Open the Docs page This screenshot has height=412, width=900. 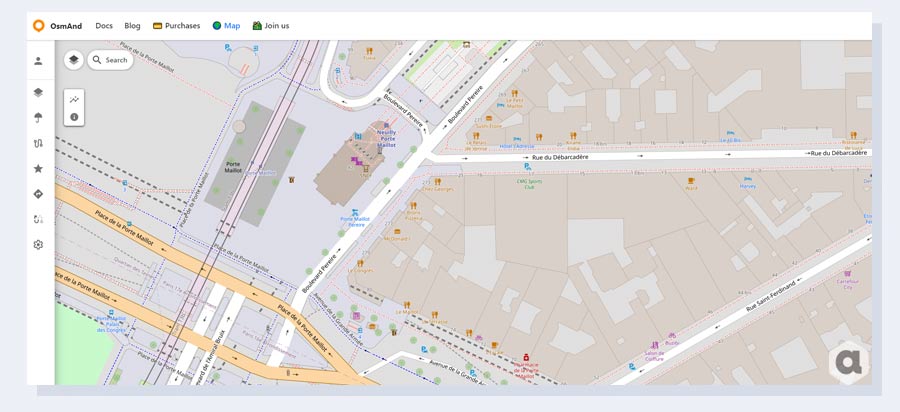(104, 26)
